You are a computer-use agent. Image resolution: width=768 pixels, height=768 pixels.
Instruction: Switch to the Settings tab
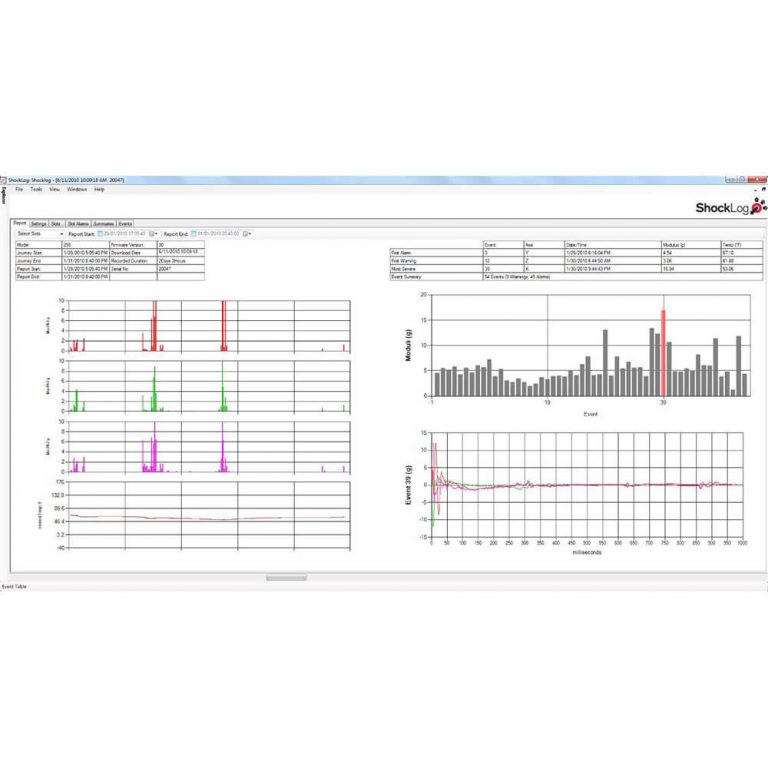39,224
